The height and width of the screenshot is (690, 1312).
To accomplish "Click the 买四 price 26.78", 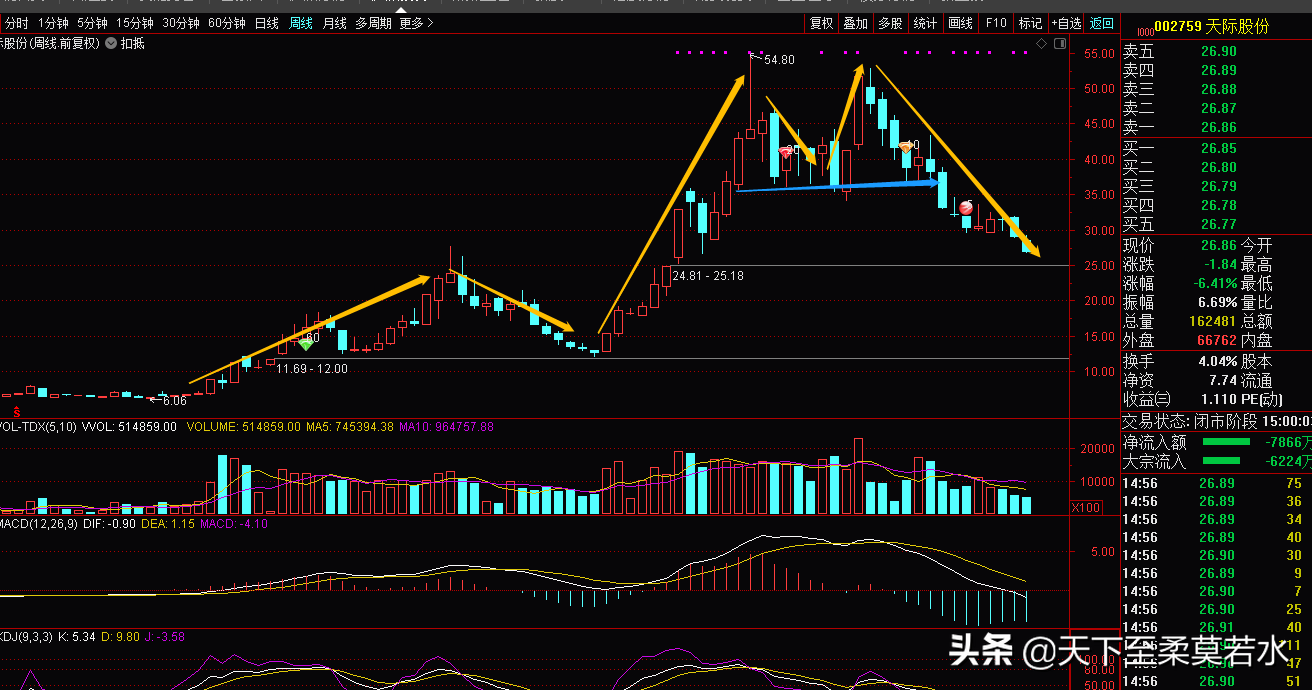I will click(x=1219, y=206).
